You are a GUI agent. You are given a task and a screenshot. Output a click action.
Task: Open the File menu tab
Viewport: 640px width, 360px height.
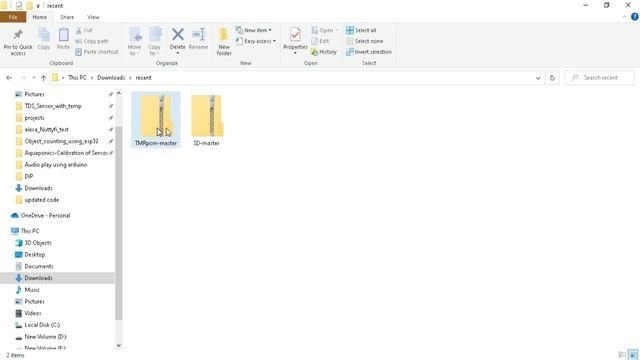point(13,17)
